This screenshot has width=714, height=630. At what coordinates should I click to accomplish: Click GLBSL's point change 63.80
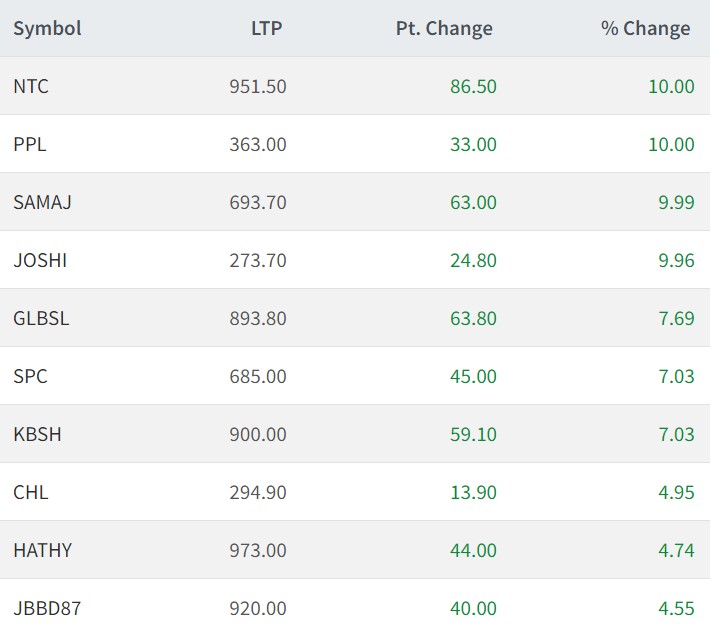(x=473, y=319)
